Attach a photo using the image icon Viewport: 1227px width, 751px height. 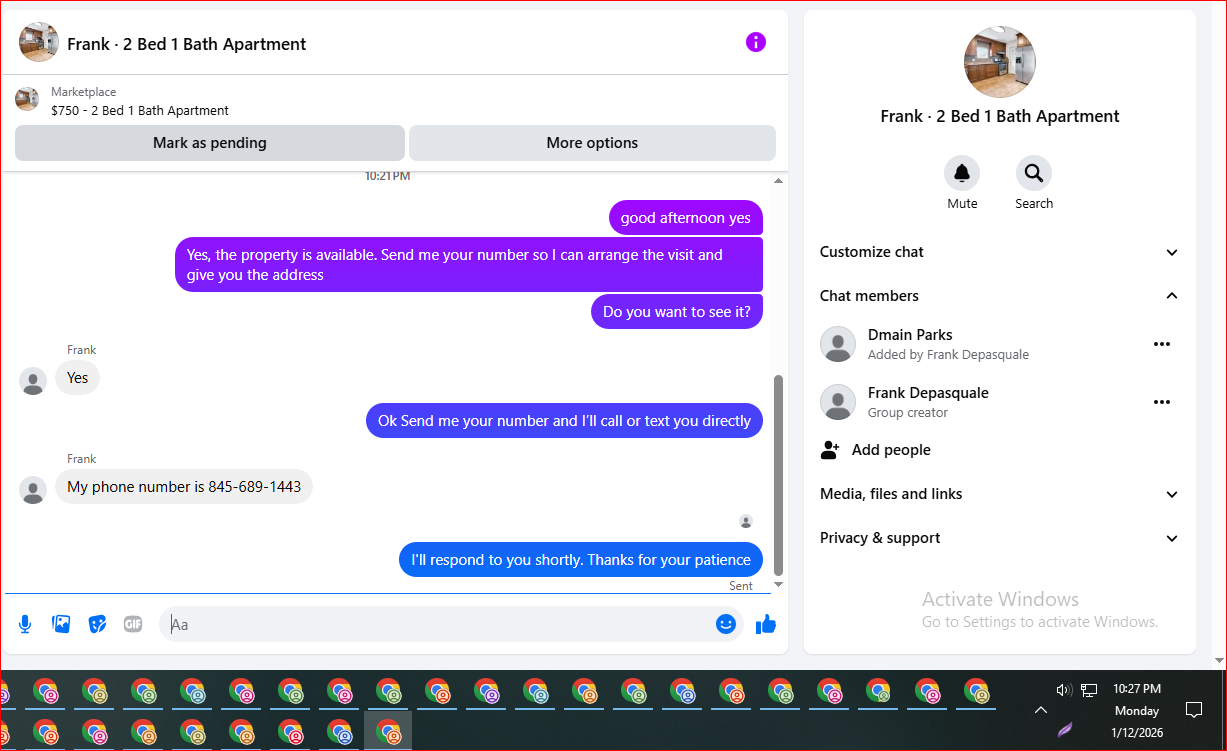(61, 624)
